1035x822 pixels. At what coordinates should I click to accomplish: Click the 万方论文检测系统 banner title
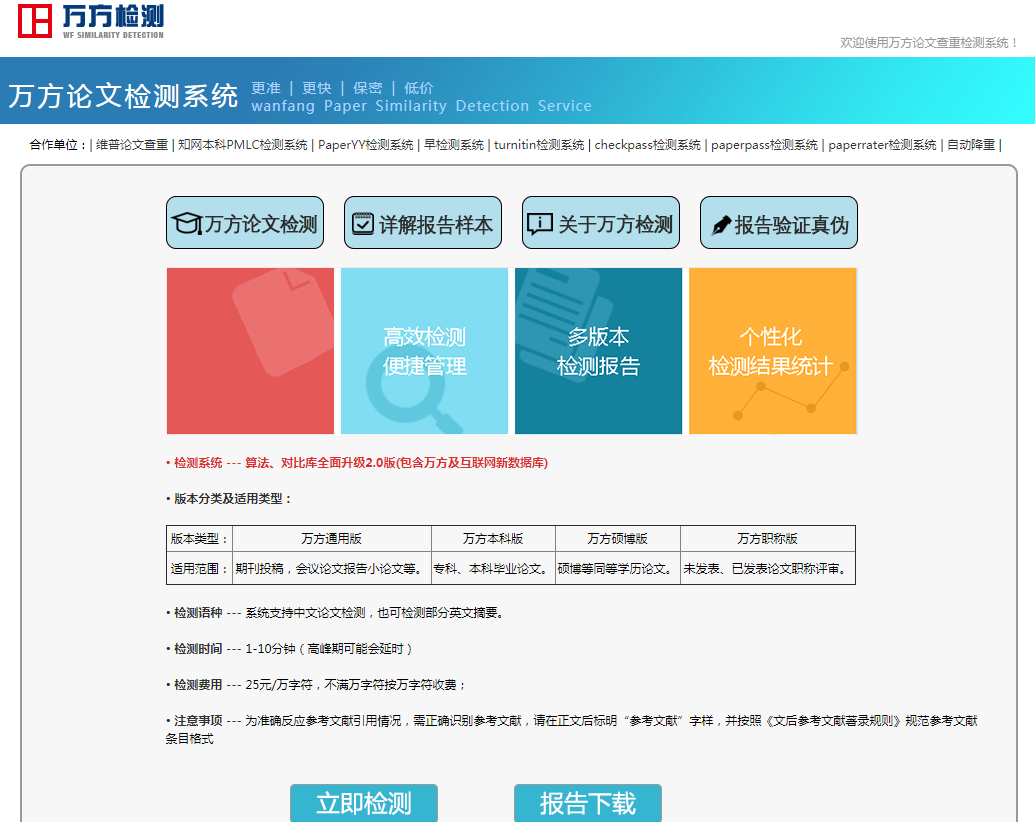click(123, 96)
